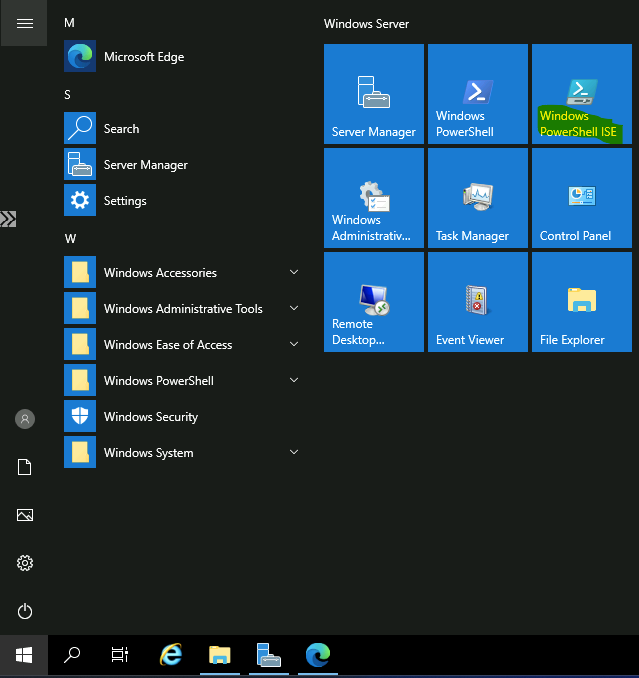Open the Windows PowerShell ISE tile
The height and width of the screenshot is (678, 639).
coord(581,94)
